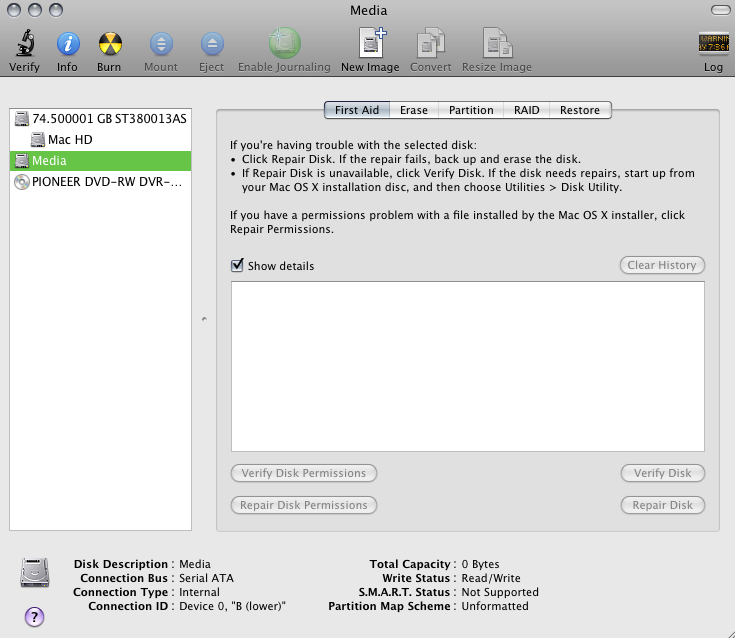Click inside the details log text area
The height and width of the screenshot is (638, 735).
click(468, 367)
